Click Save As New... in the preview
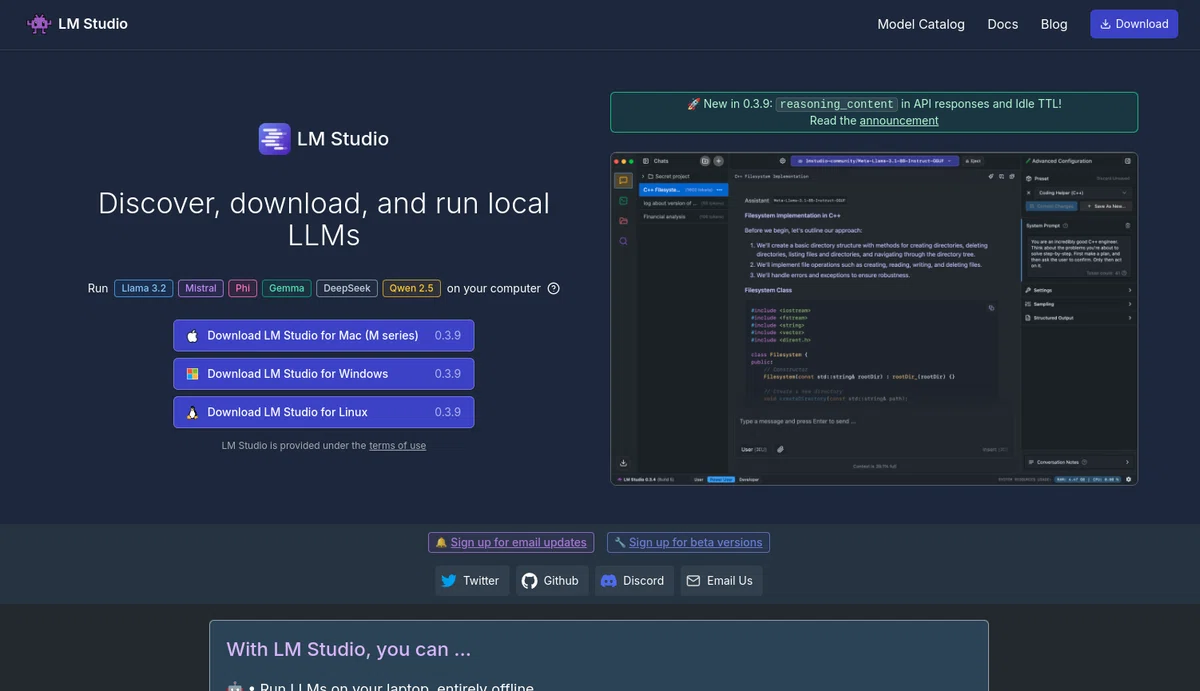 pyautogui.click(x=1106, y=206)
